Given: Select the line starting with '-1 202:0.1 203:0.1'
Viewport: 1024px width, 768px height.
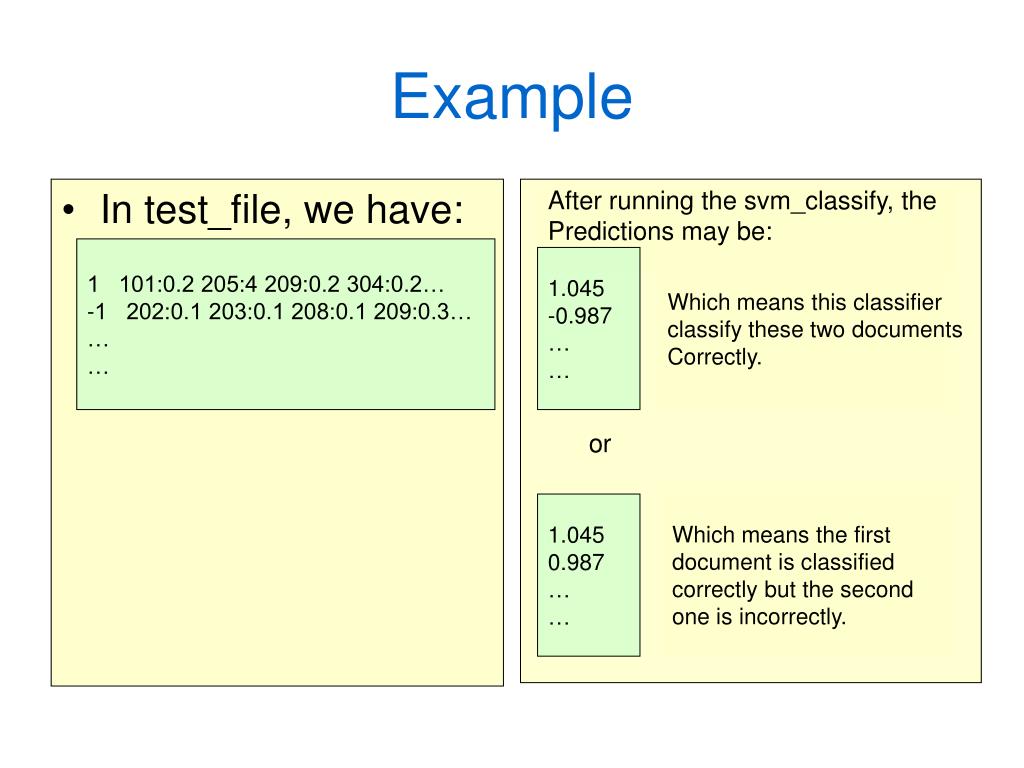Looking at the screenshot, I should (279, 312).
